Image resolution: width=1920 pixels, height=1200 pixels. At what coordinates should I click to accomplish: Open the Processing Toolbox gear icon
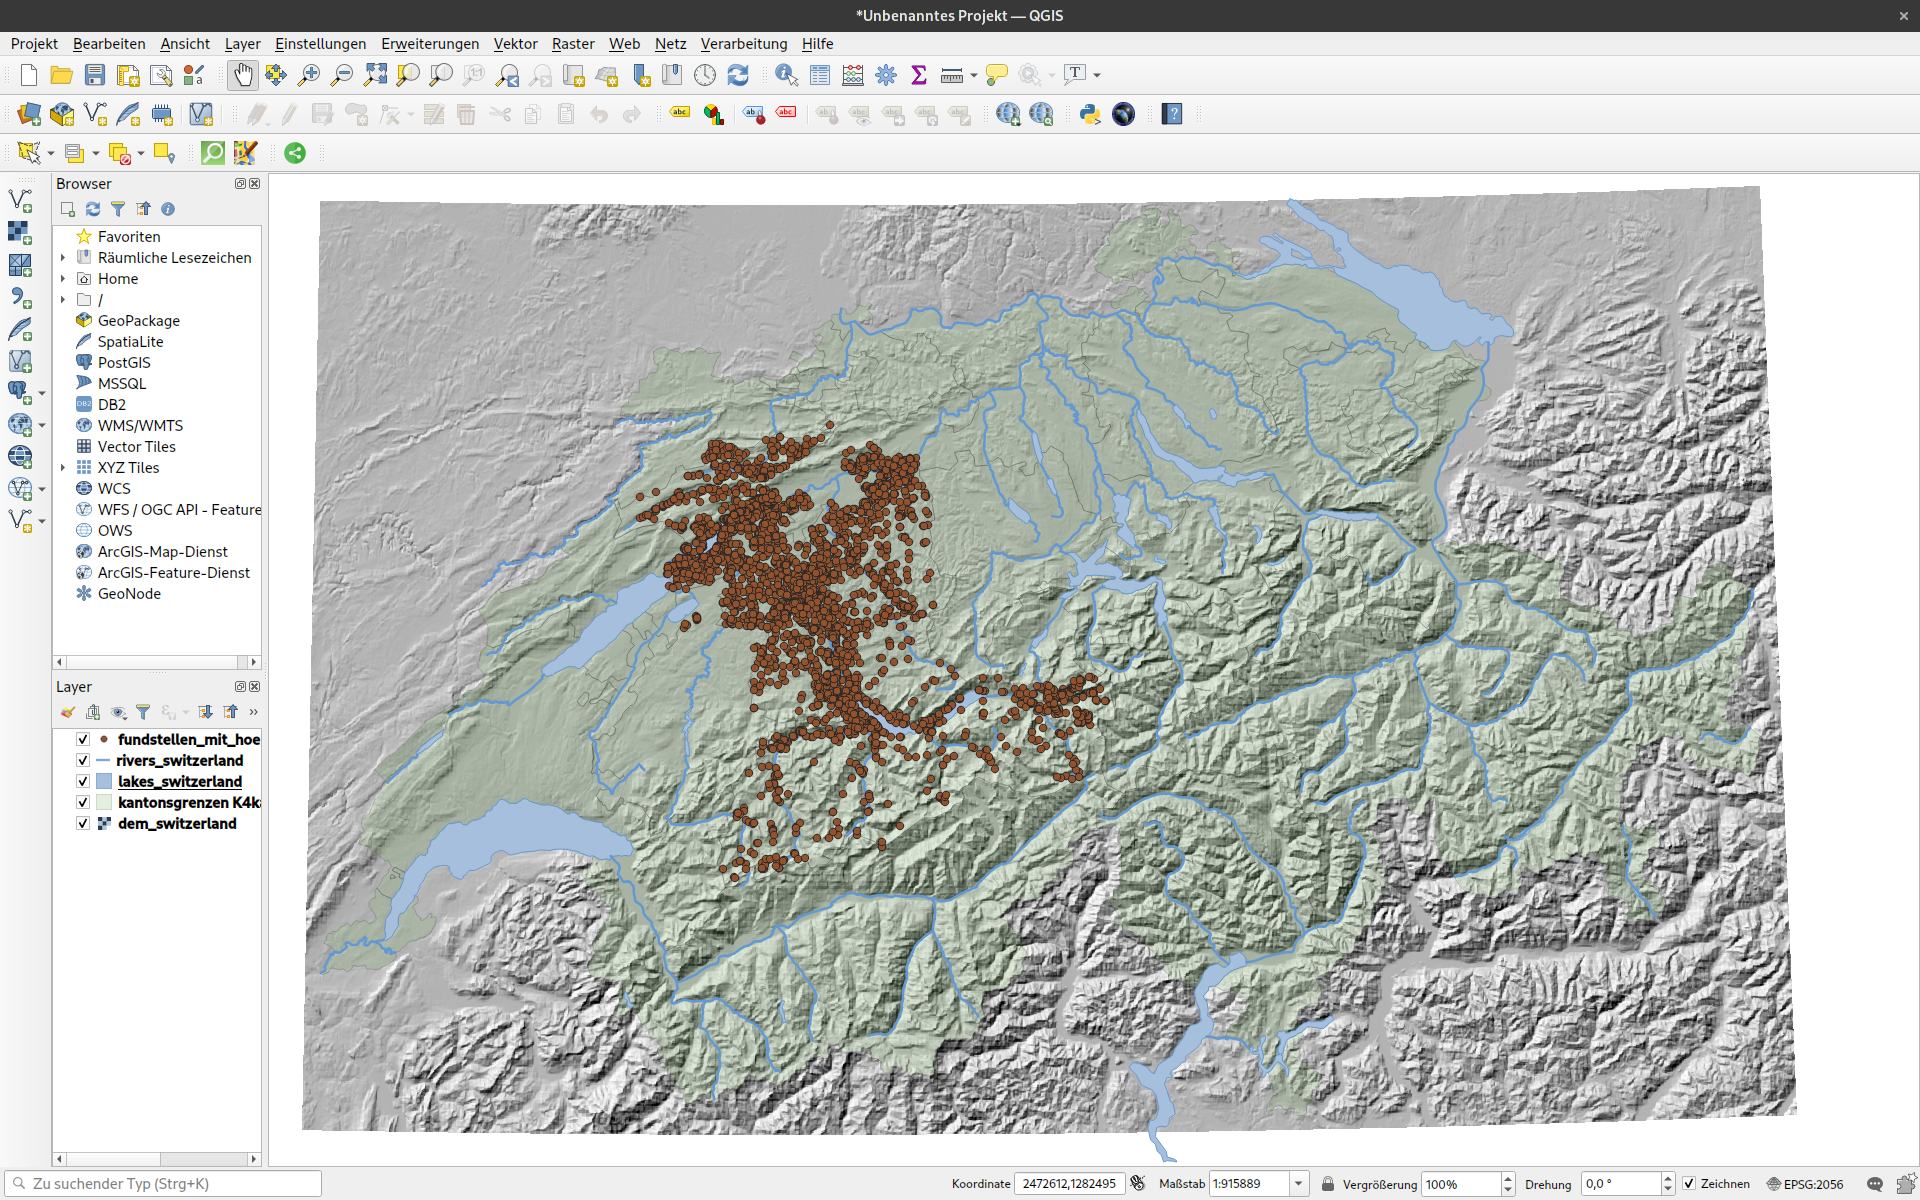[x=886, y=75]
